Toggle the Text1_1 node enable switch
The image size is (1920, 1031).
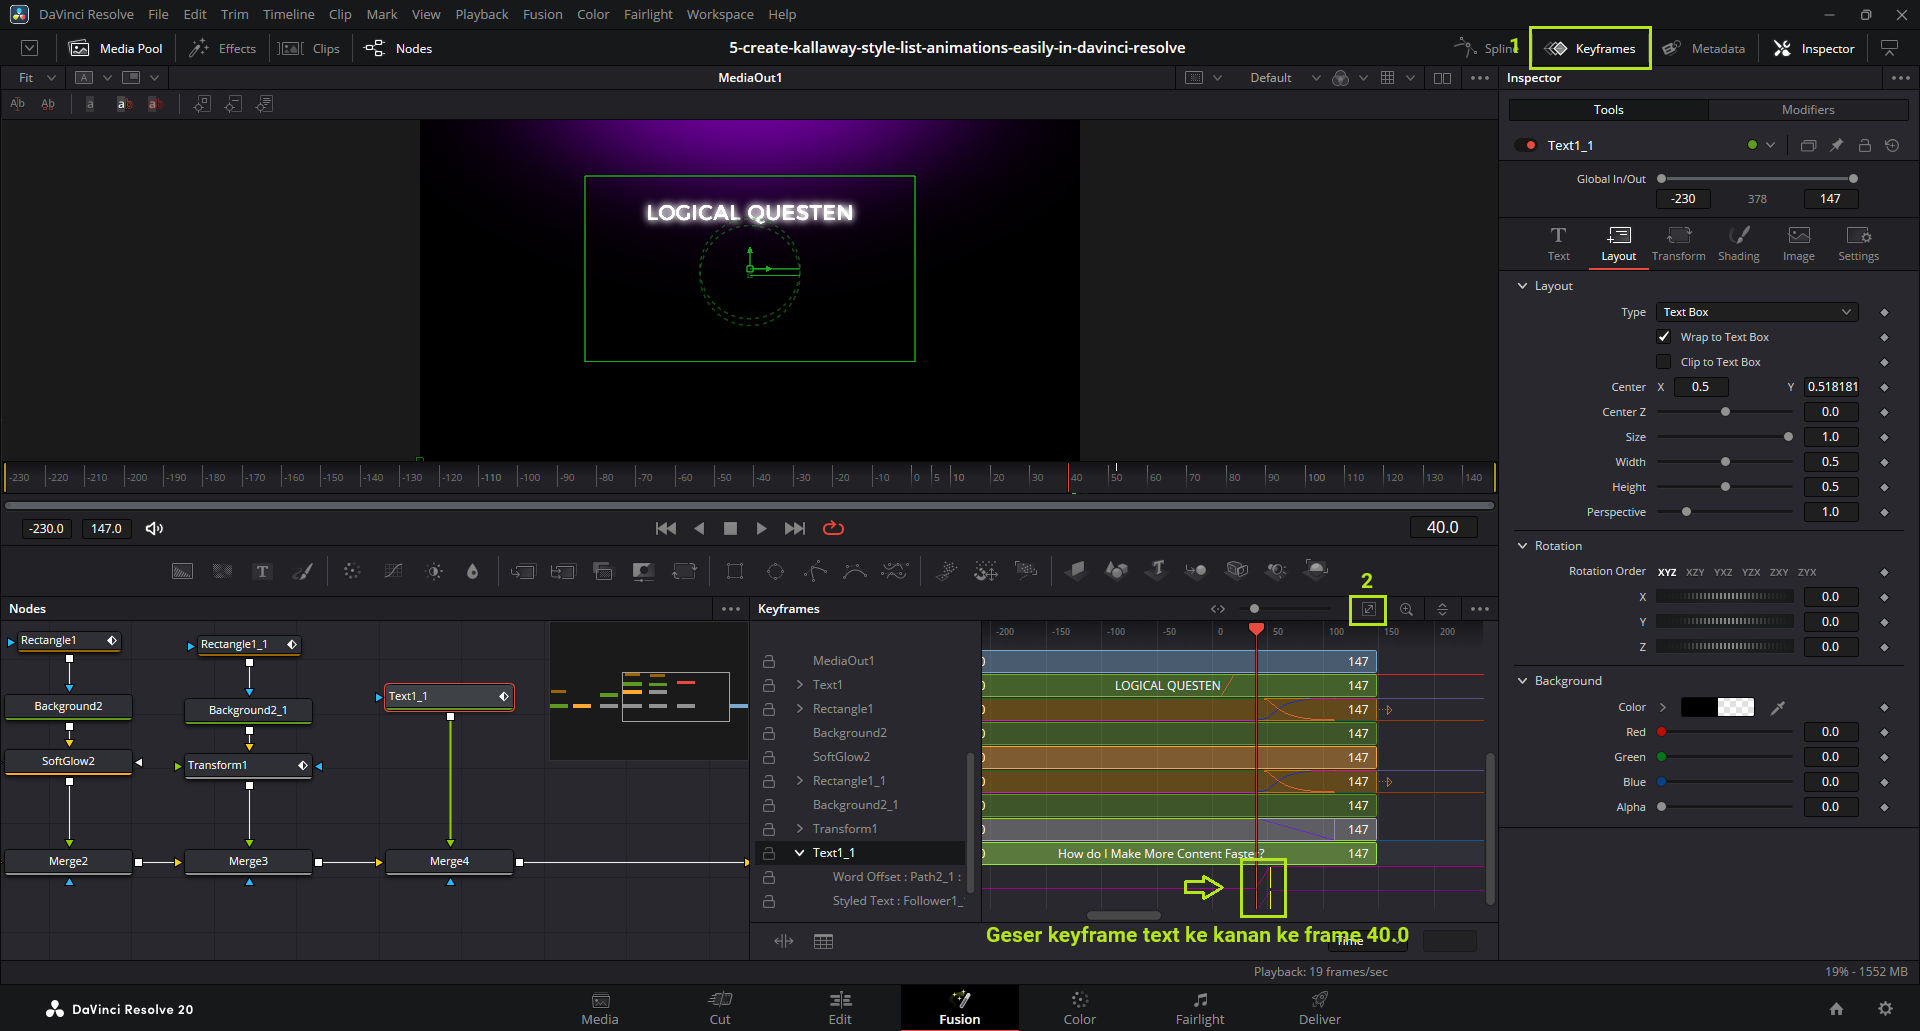[x=1526, y=145]
